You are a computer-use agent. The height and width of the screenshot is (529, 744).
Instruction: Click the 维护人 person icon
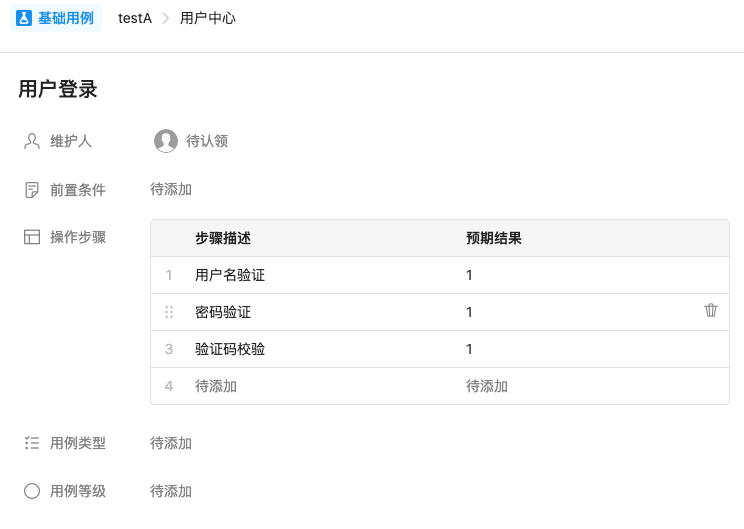(32, 141)
